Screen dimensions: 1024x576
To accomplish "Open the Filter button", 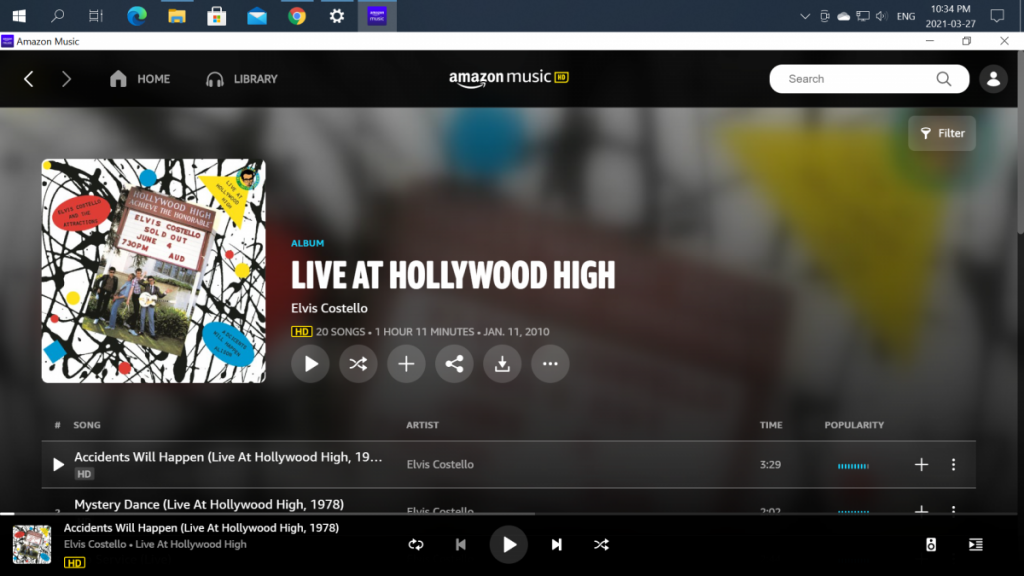I will click(x=942, y=133).
